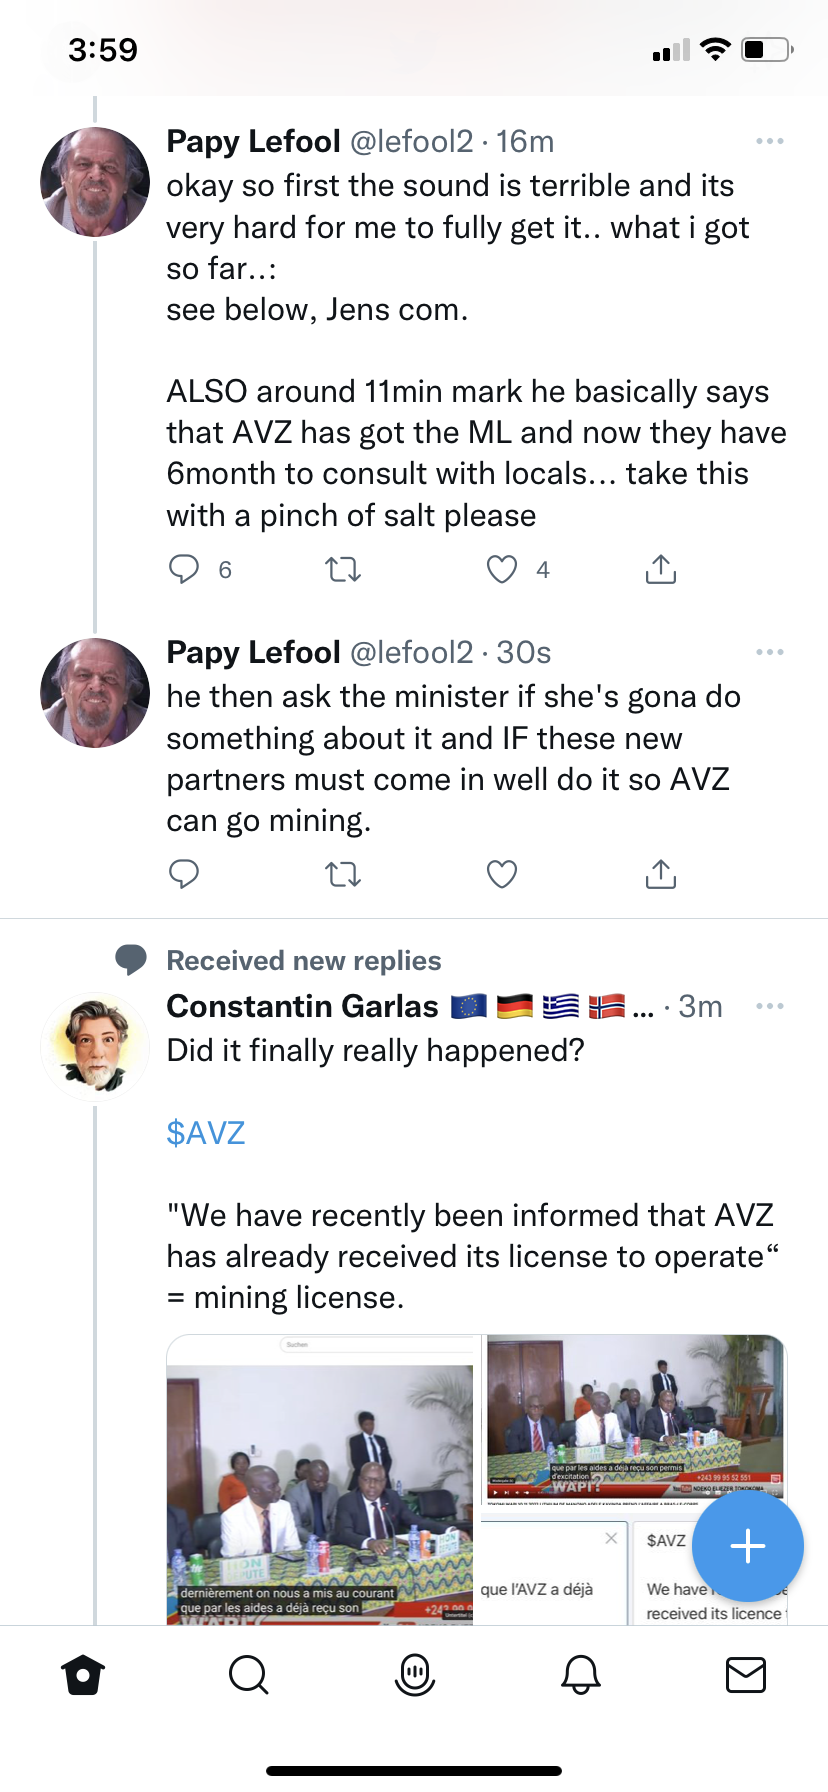Open more options on 16m tweet
The image size is (828, 1792).
point(770,141)
